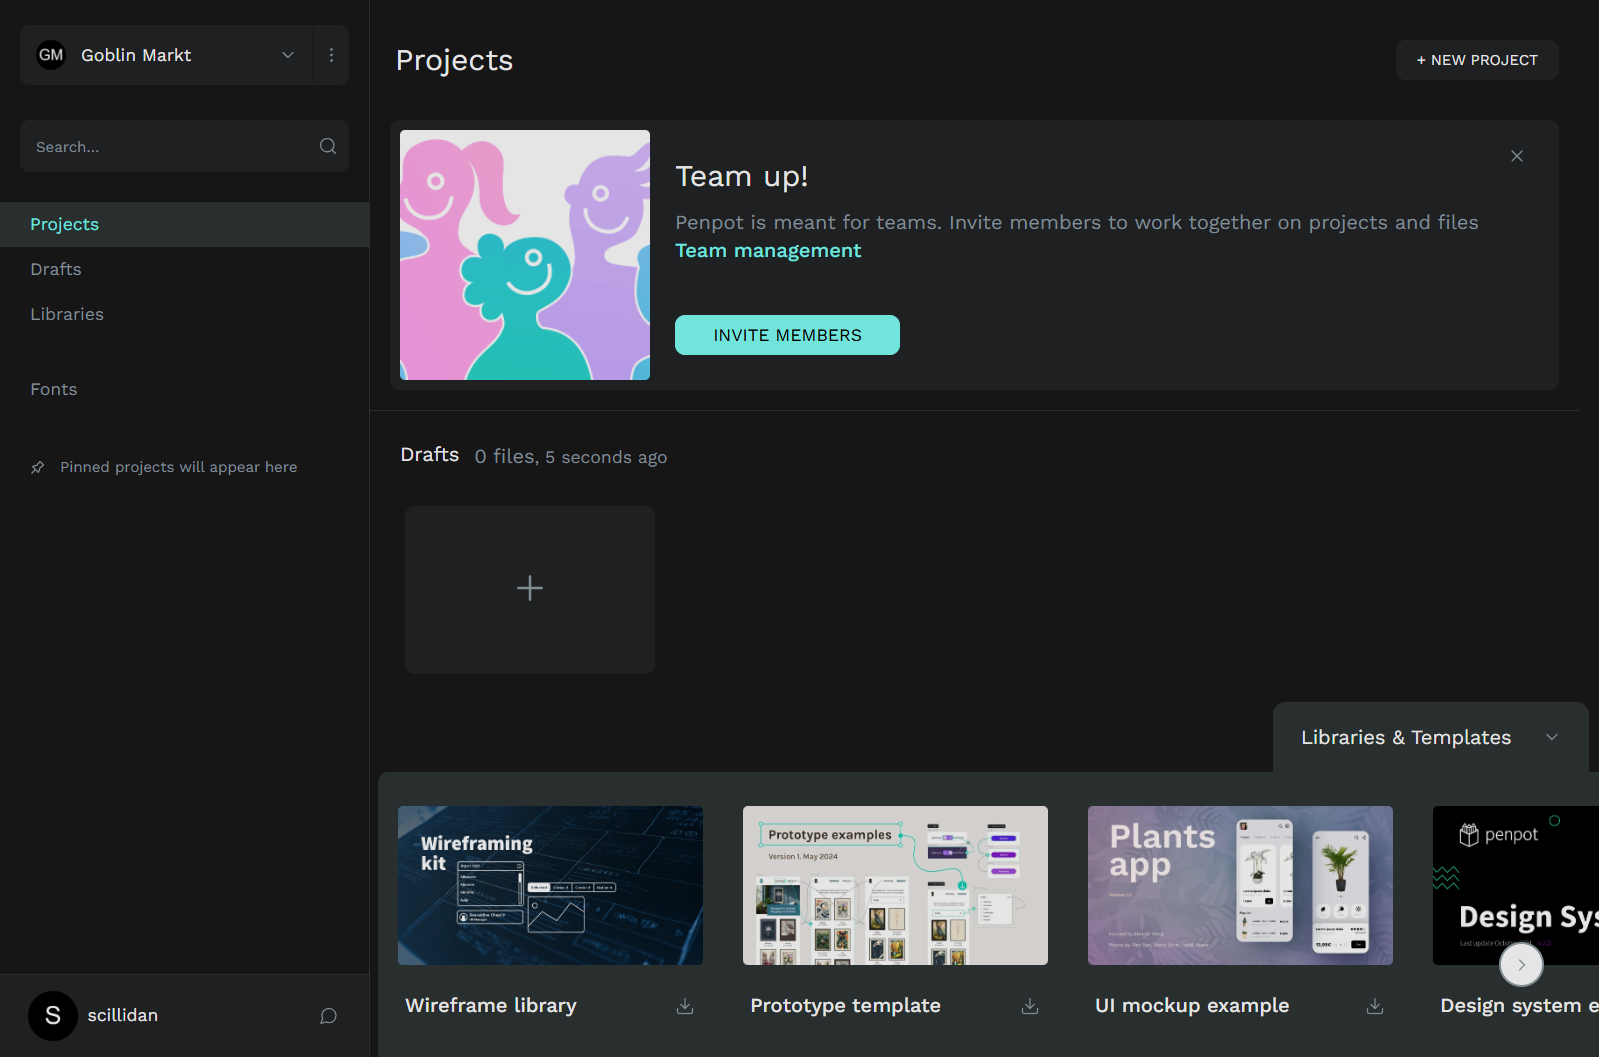Open the Plants app thumbnail
Viewport: 1599px width, 1057px height.
click(1240, 885)
